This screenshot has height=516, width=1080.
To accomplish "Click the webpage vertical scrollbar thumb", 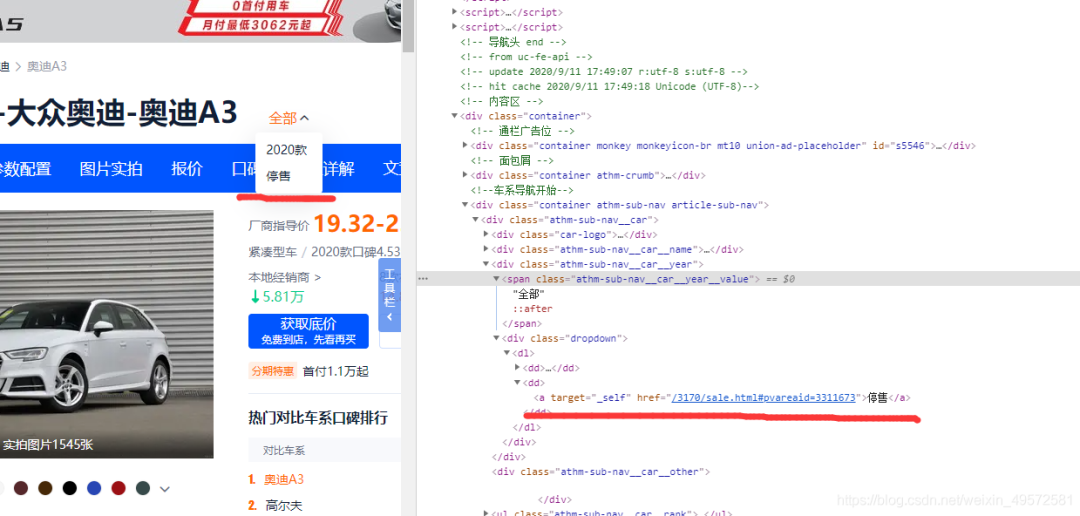I will 408,25.
